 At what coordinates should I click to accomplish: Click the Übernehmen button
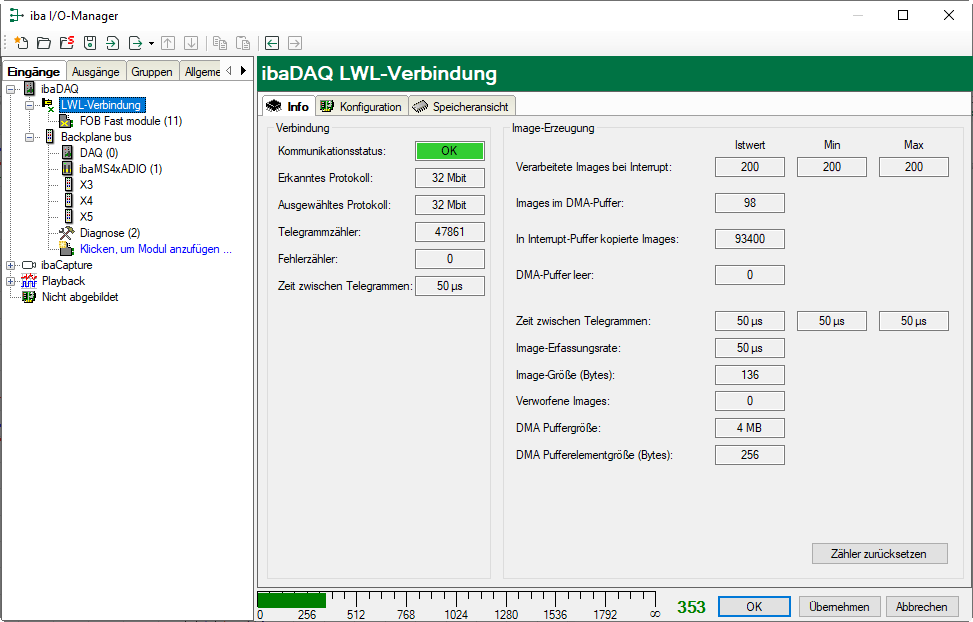(840, 606)
